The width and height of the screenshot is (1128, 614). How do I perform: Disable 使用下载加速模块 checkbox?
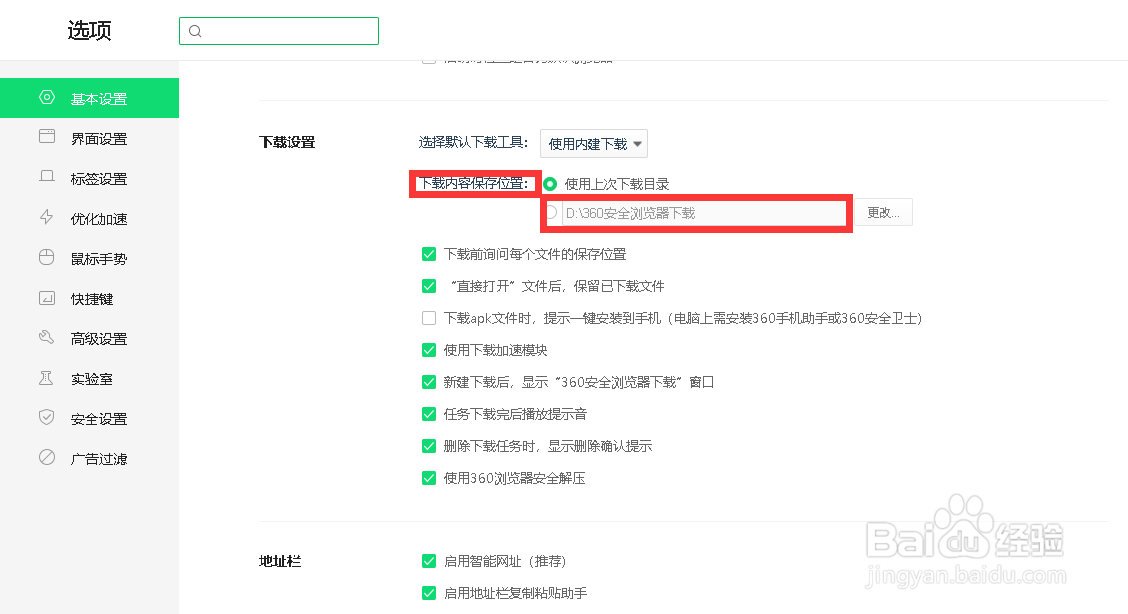pos(429,350)
